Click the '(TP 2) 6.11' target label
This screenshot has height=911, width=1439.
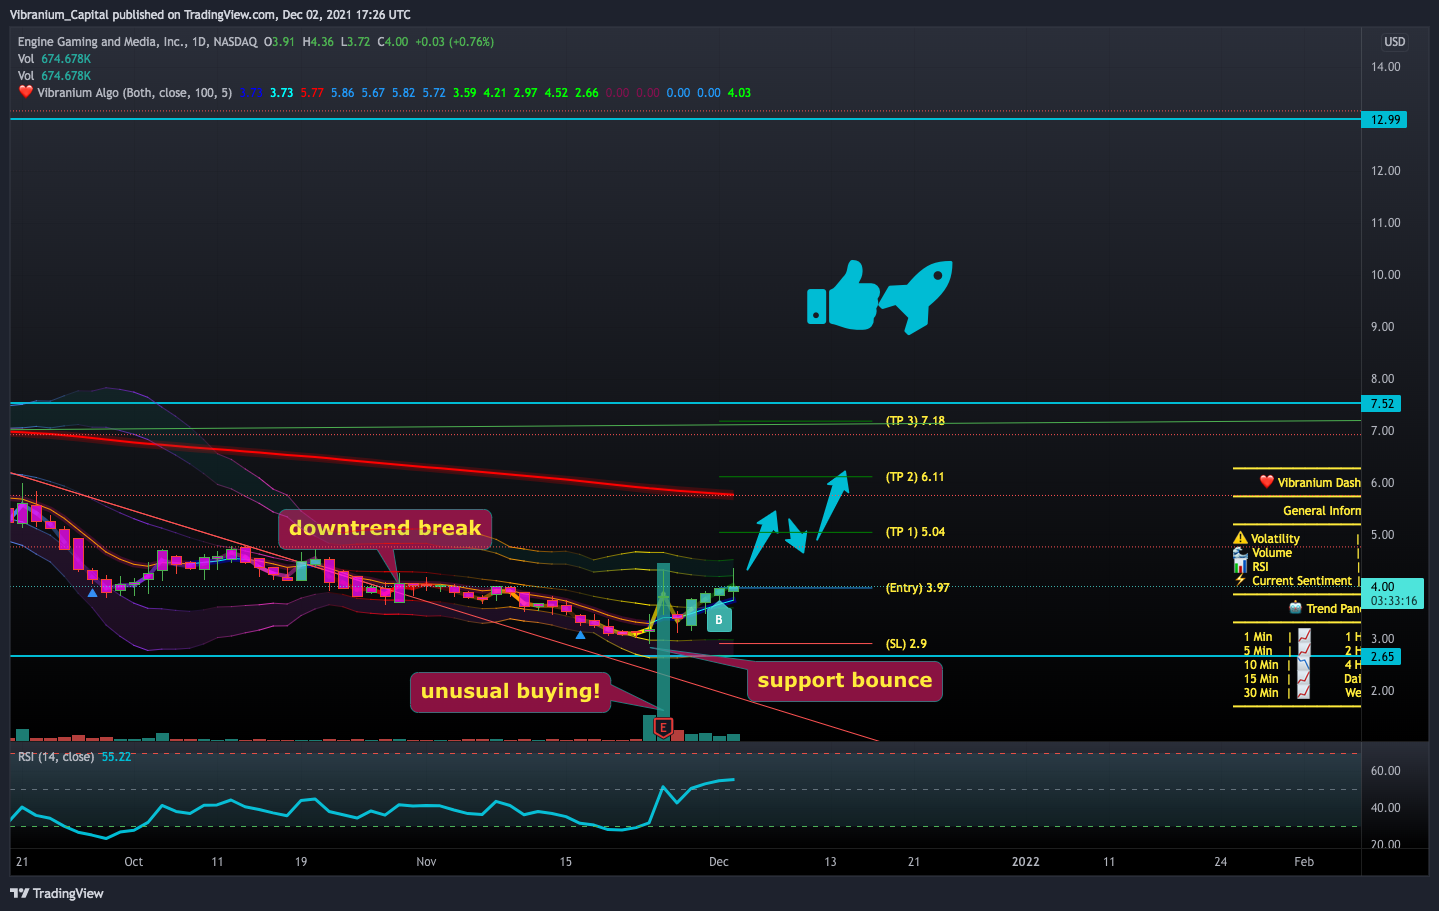(915, 477)
